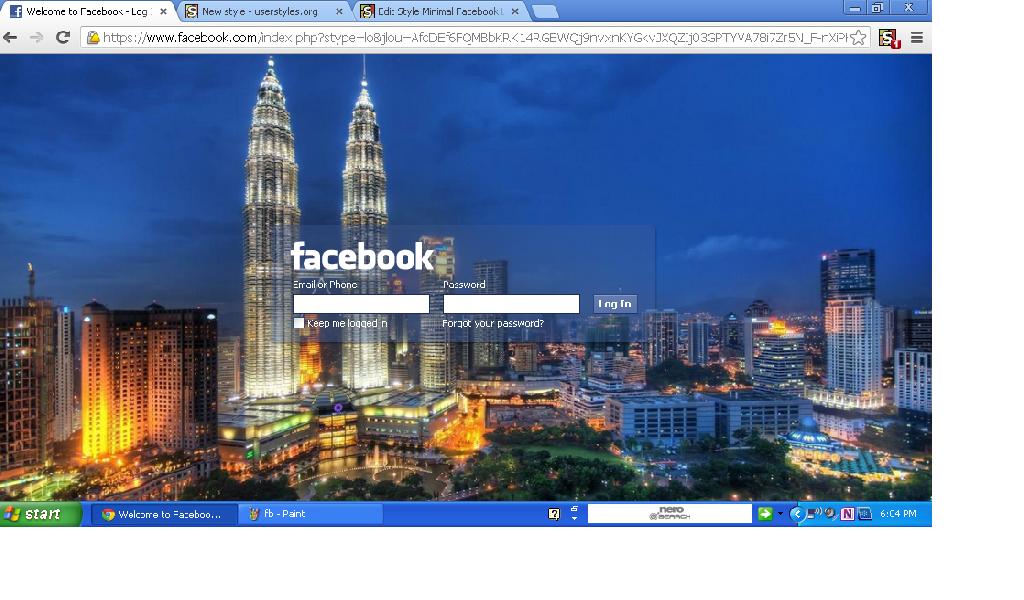1024x600 pixels.
Task: Reload the page with the refresh icon
Action: pos(63,38)
